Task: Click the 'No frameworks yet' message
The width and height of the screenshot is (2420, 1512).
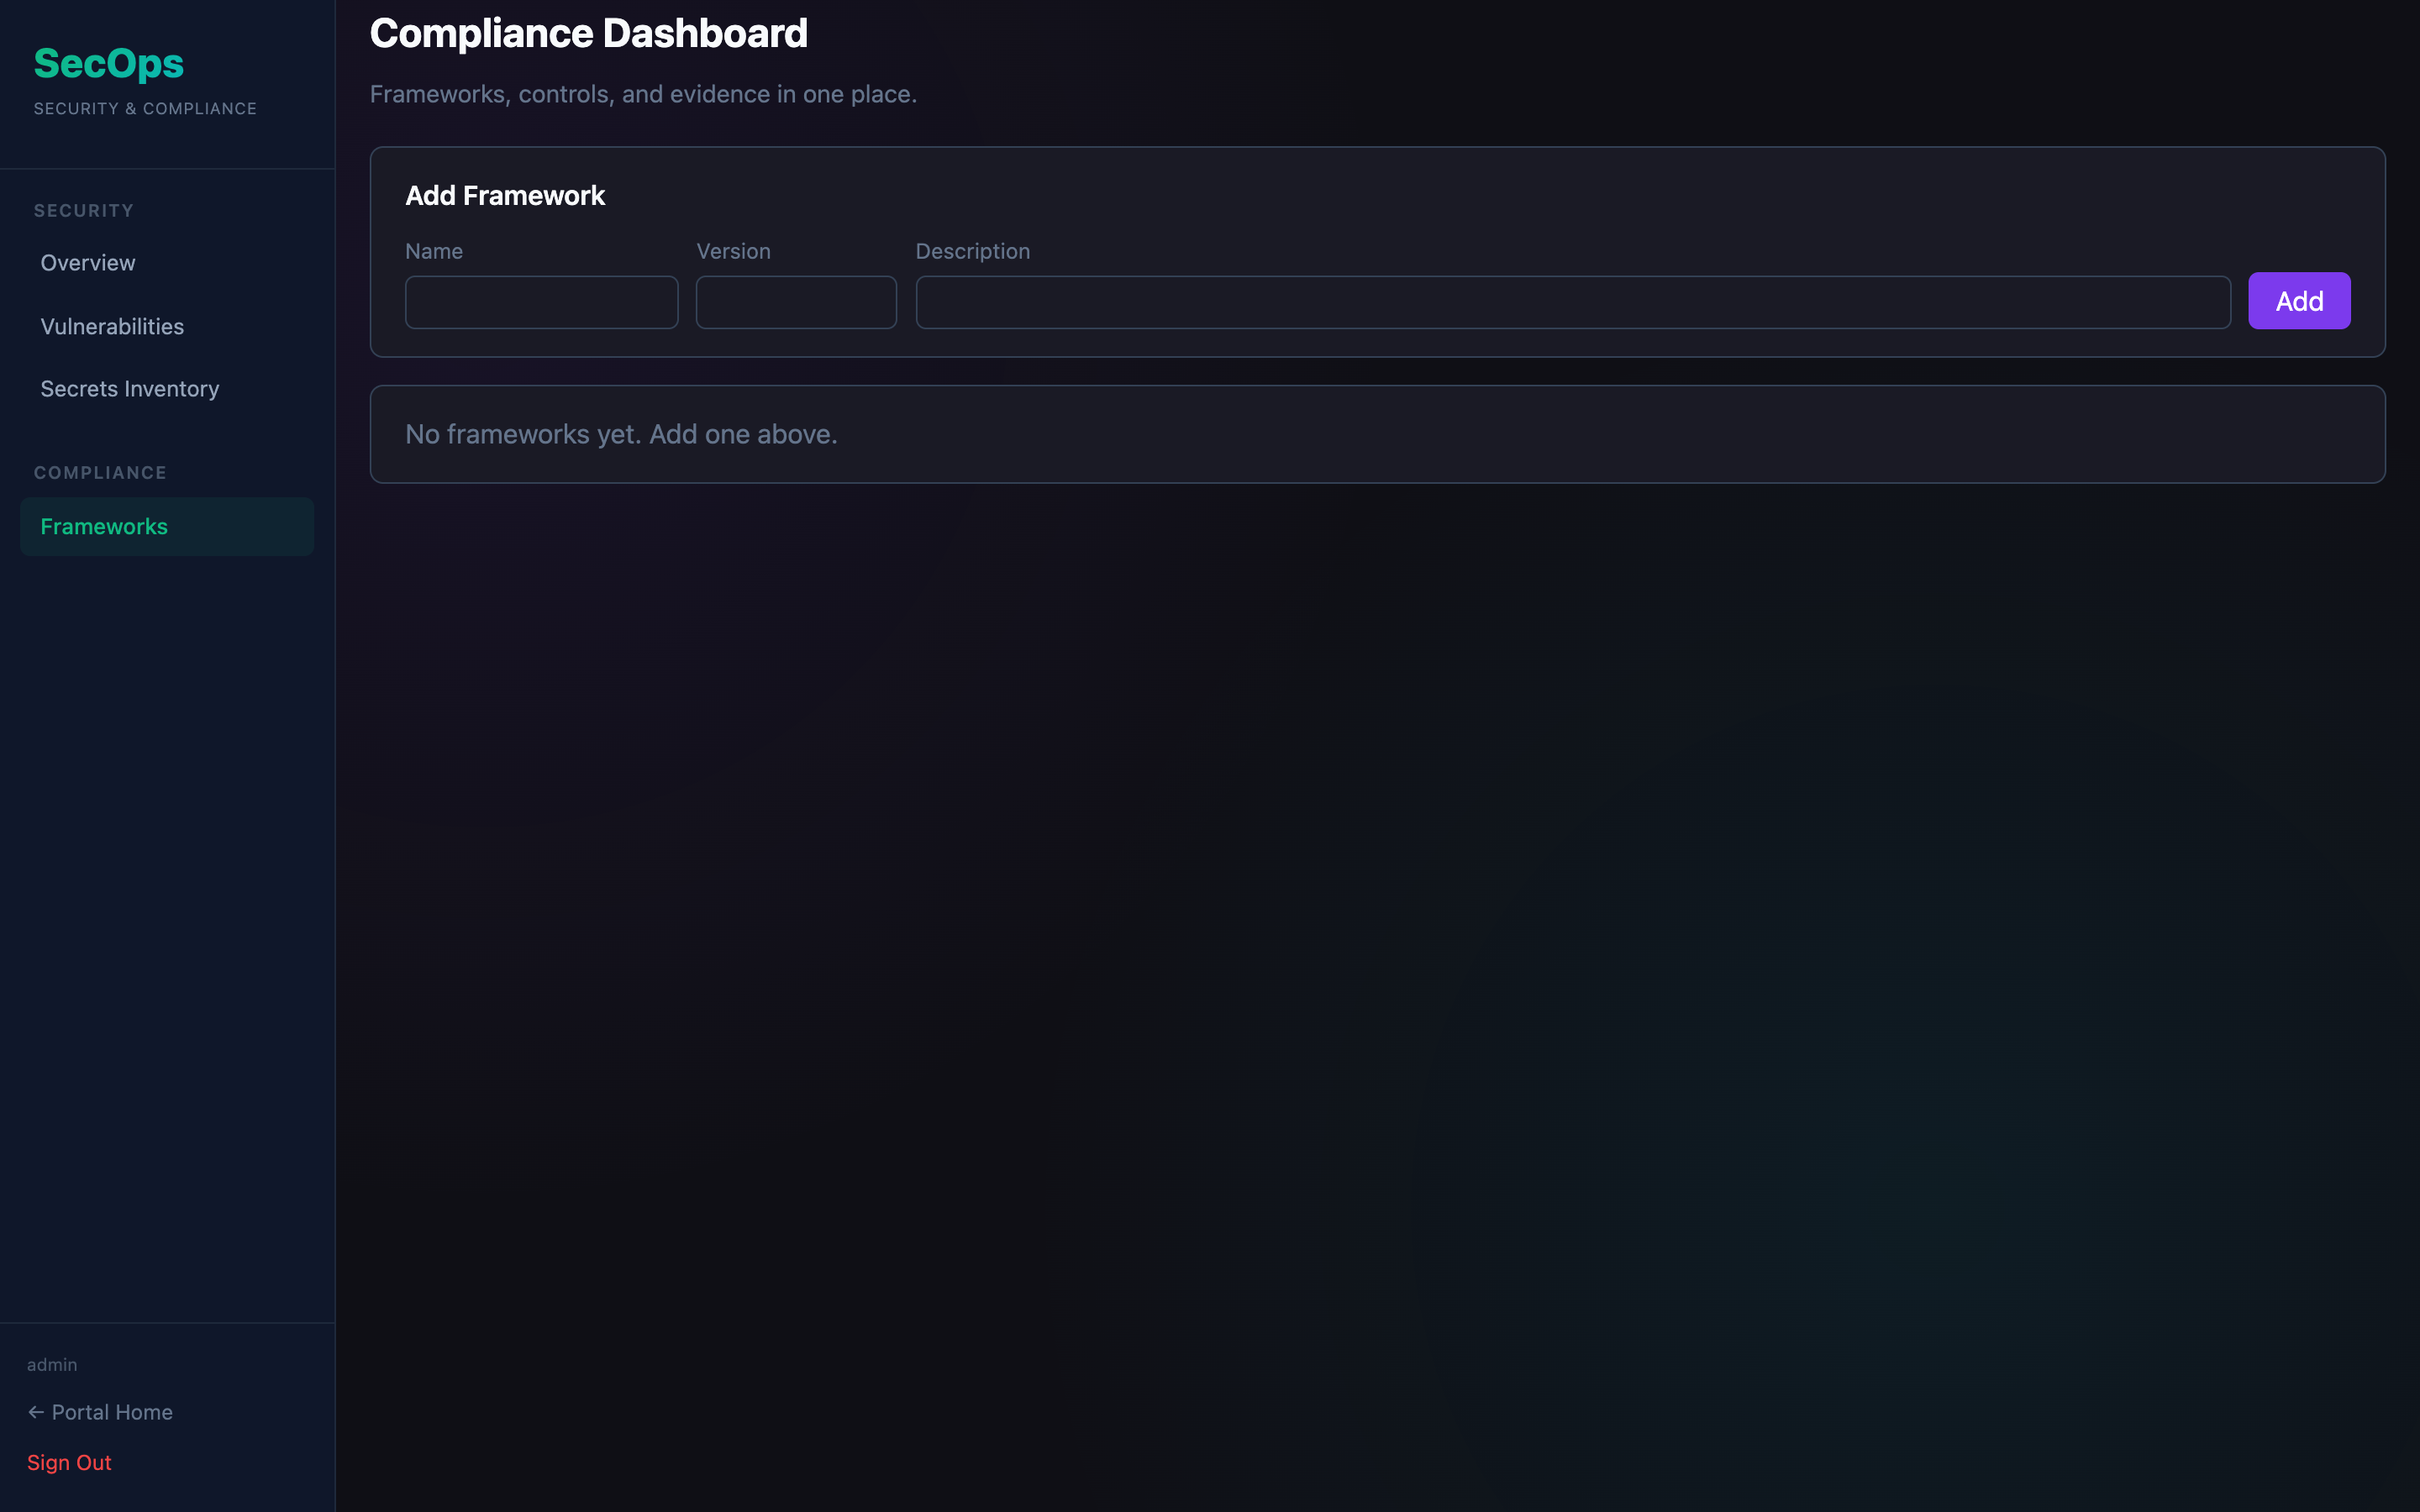Action: point(621,434)
